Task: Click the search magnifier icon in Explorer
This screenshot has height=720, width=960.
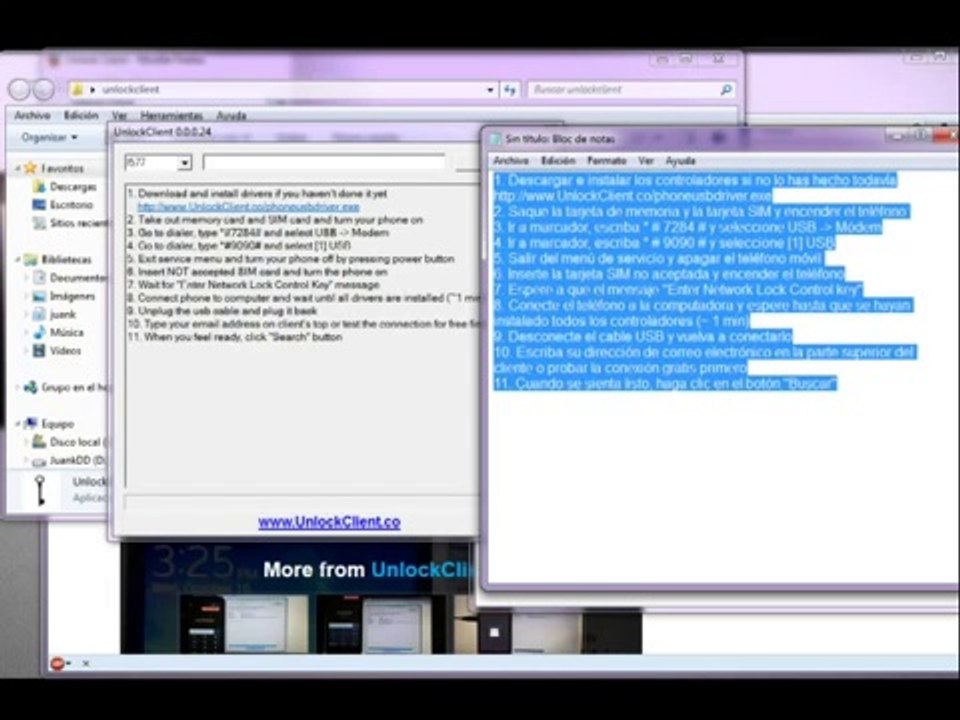Action: click(726, 90)
